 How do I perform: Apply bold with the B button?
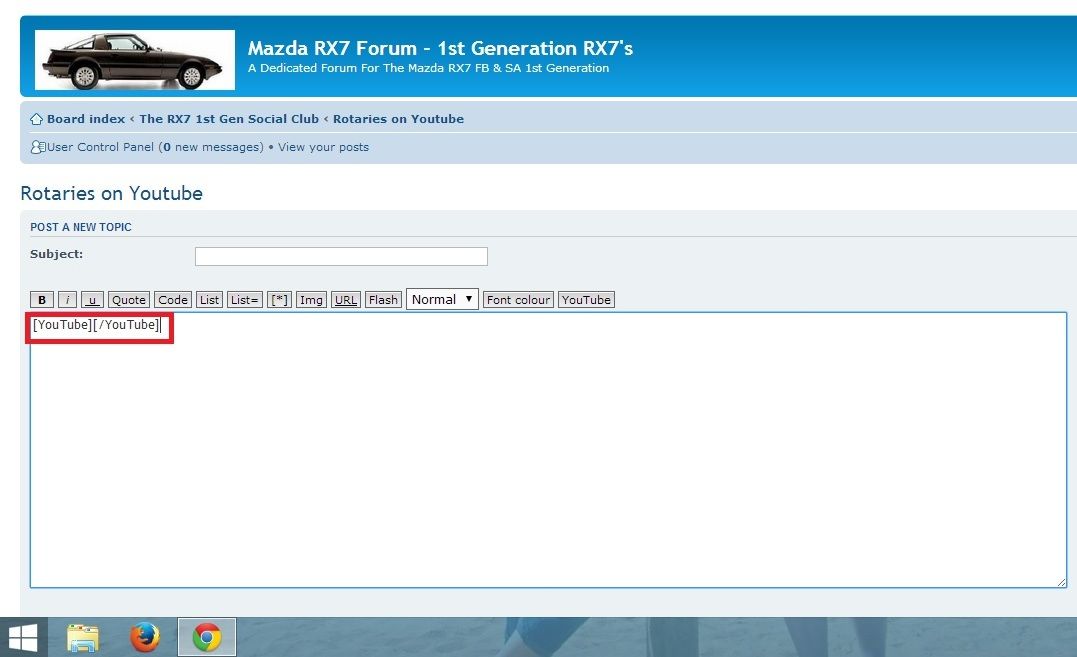[x=42, y=300]
